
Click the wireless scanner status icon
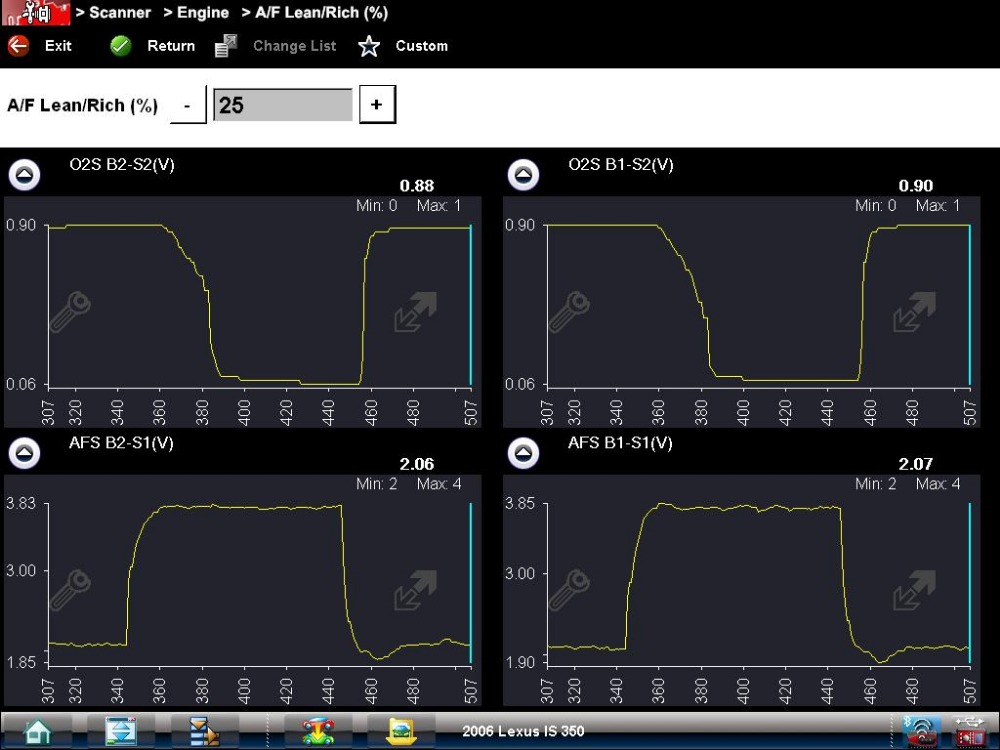point(921,731)
